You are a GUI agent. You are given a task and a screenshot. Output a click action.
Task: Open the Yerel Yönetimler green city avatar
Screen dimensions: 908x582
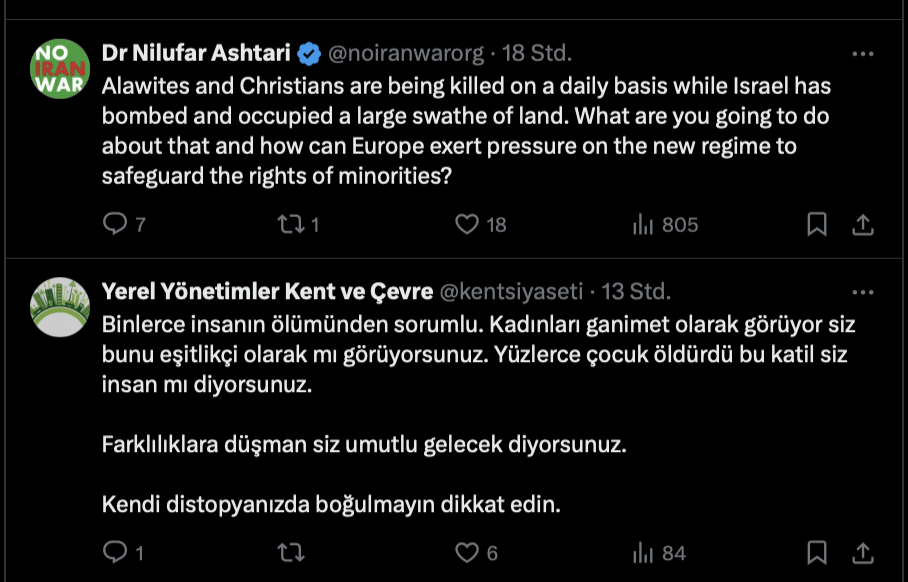[60, 306]
